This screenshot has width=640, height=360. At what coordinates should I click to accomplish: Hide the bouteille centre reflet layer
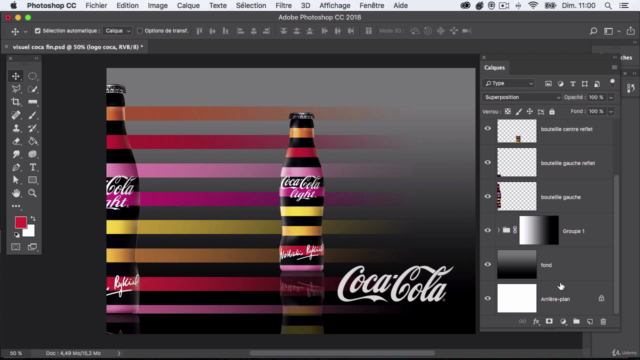tap(488, 129)
